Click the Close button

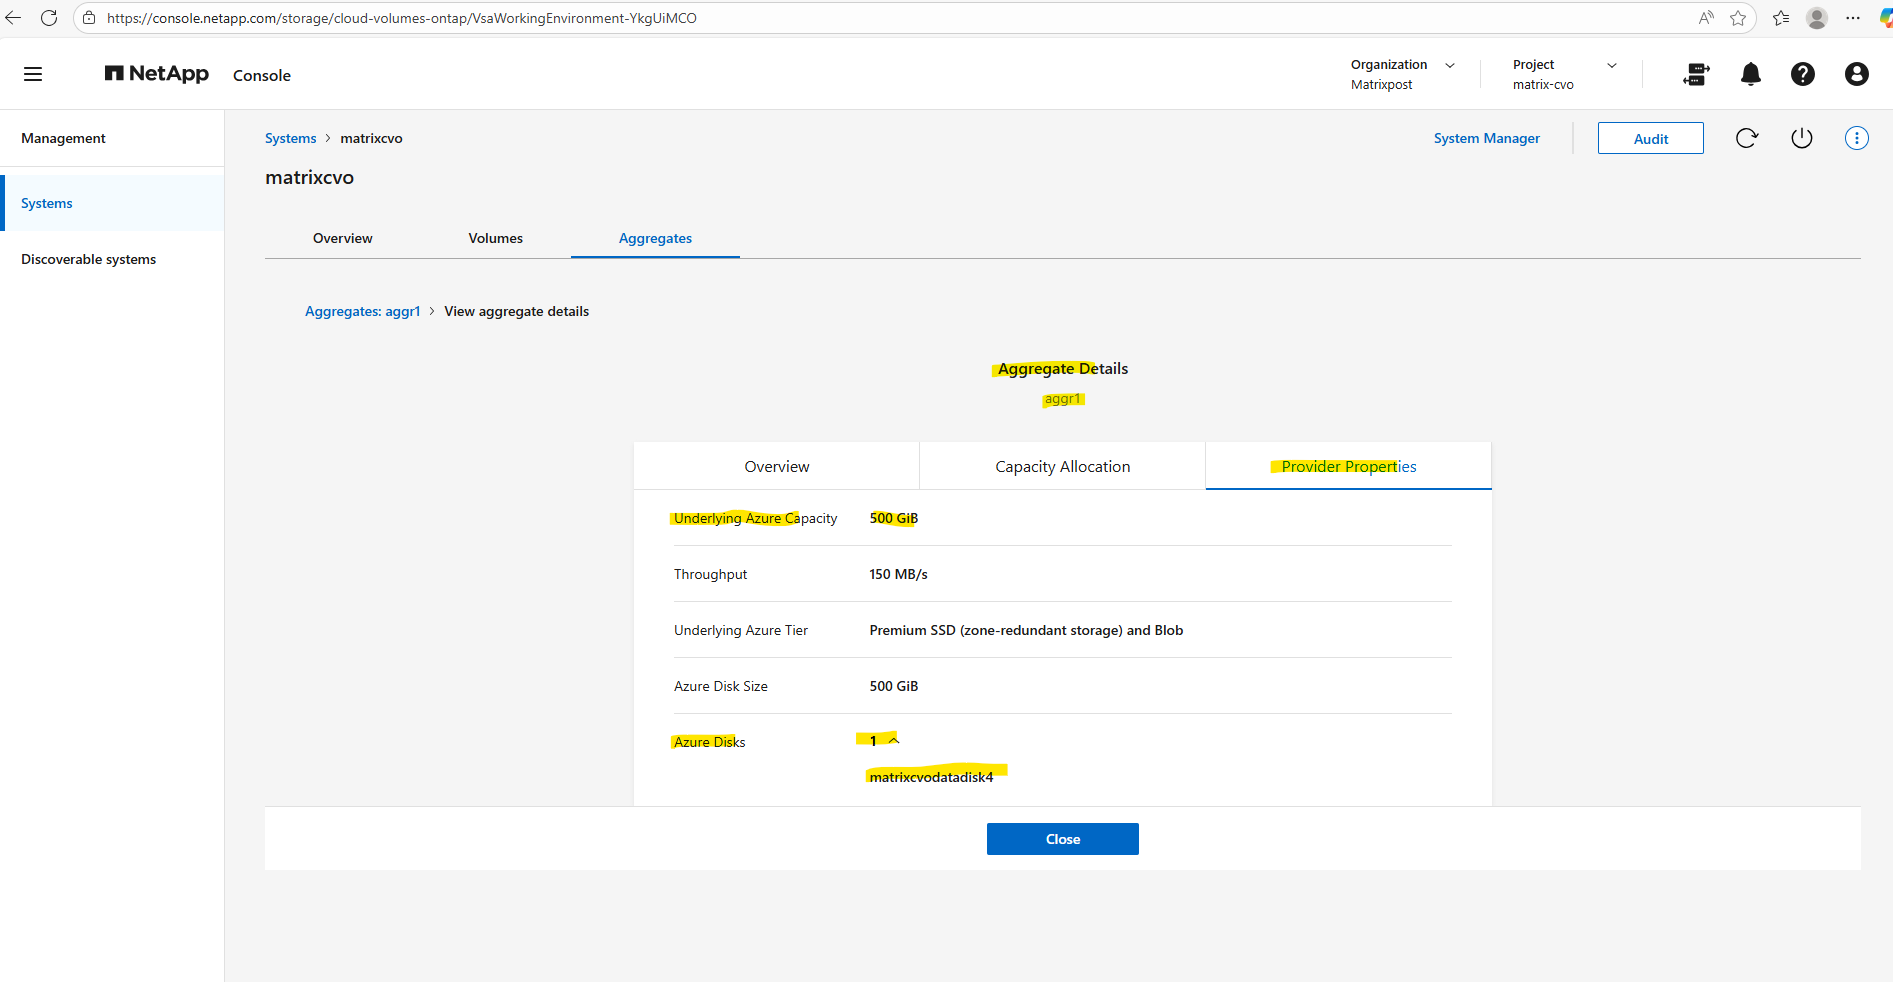(x=1062, y=839)
